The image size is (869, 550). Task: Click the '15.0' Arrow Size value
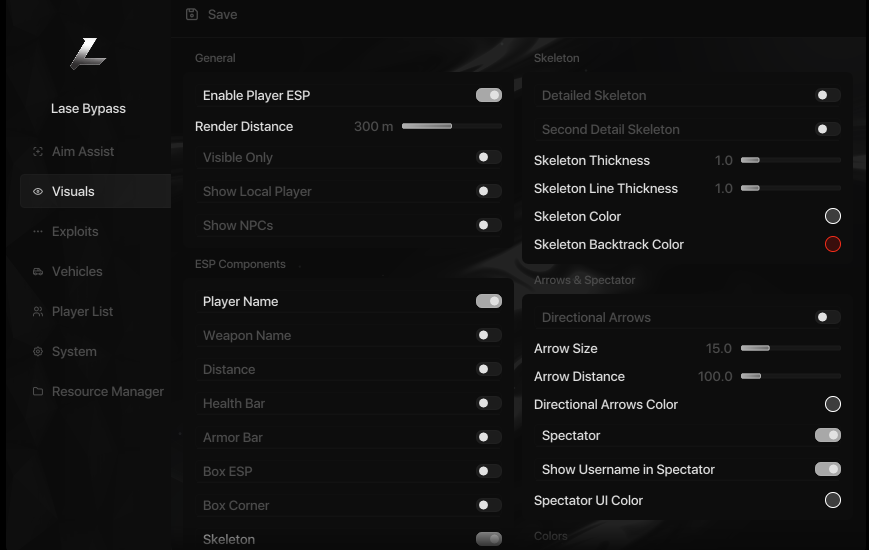[719, 348]
